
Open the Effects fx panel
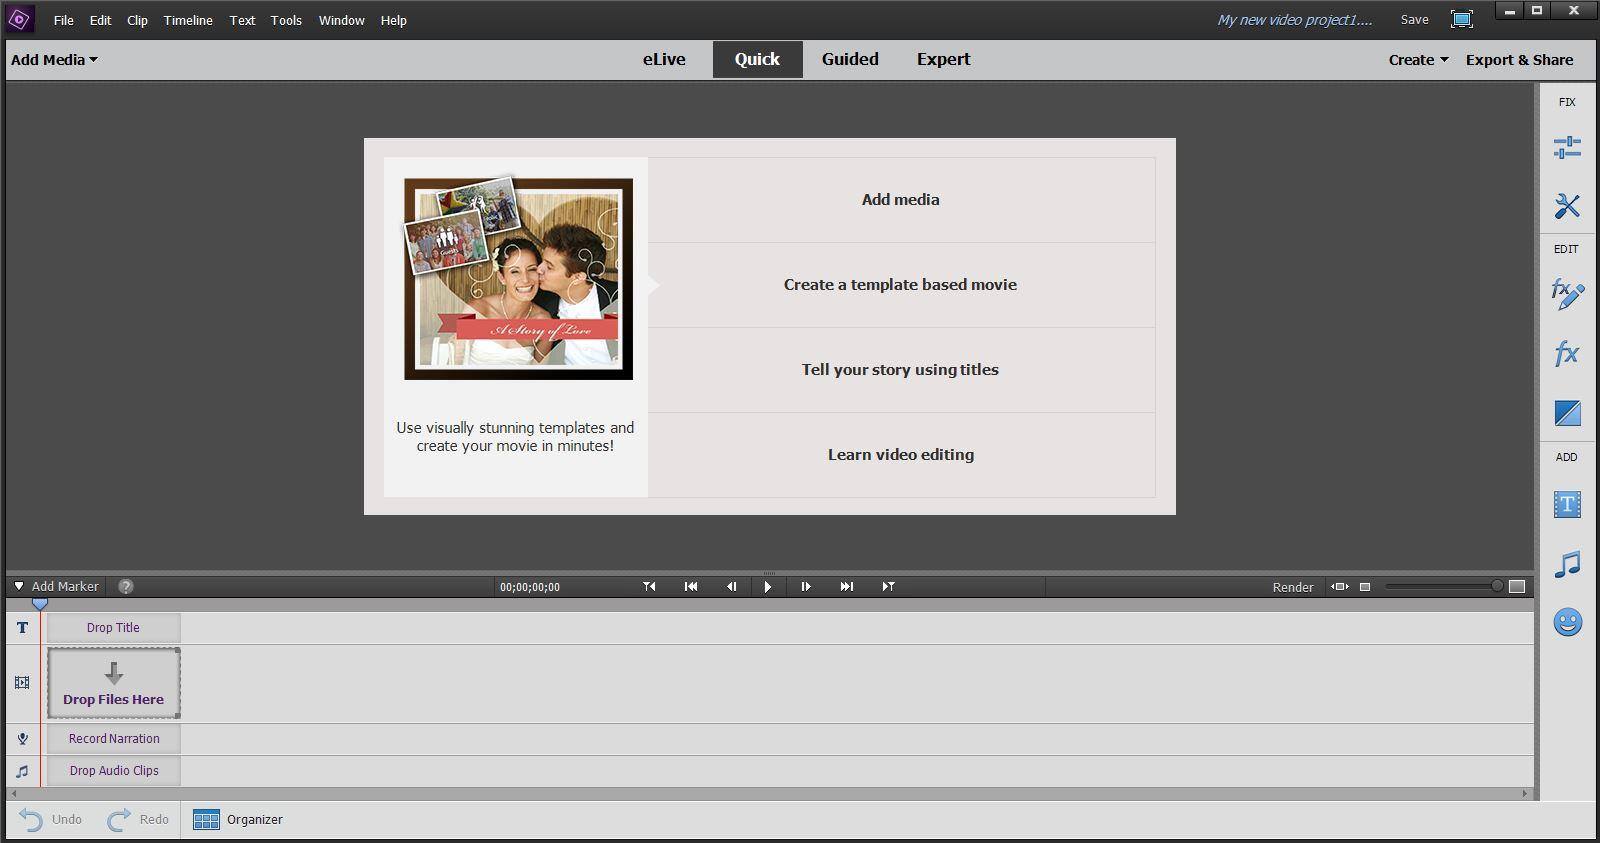pos(1567,353)
